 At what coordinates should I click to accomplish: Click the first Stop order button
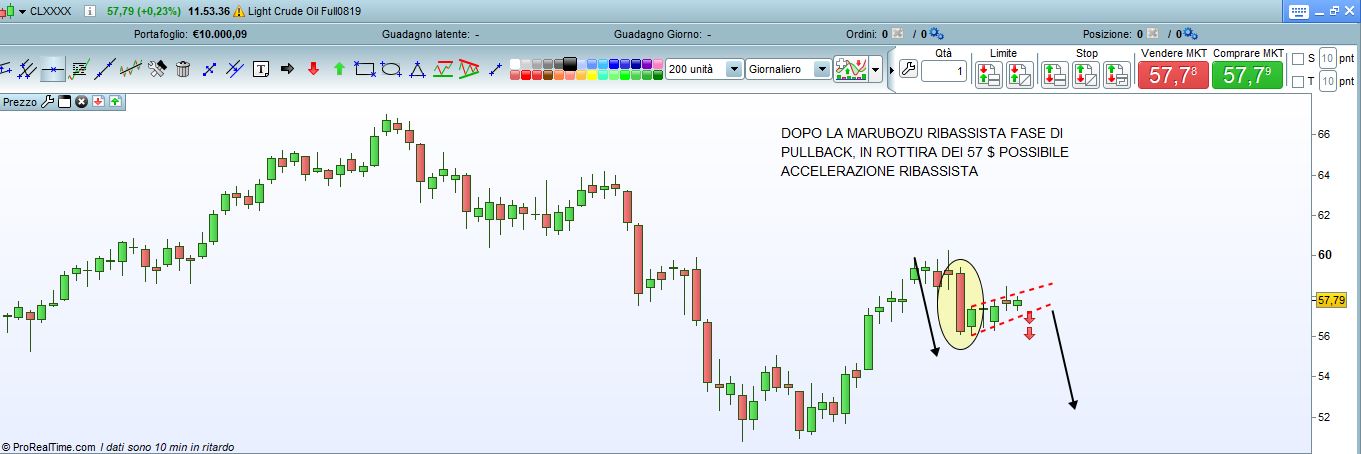click(1055, 75)
